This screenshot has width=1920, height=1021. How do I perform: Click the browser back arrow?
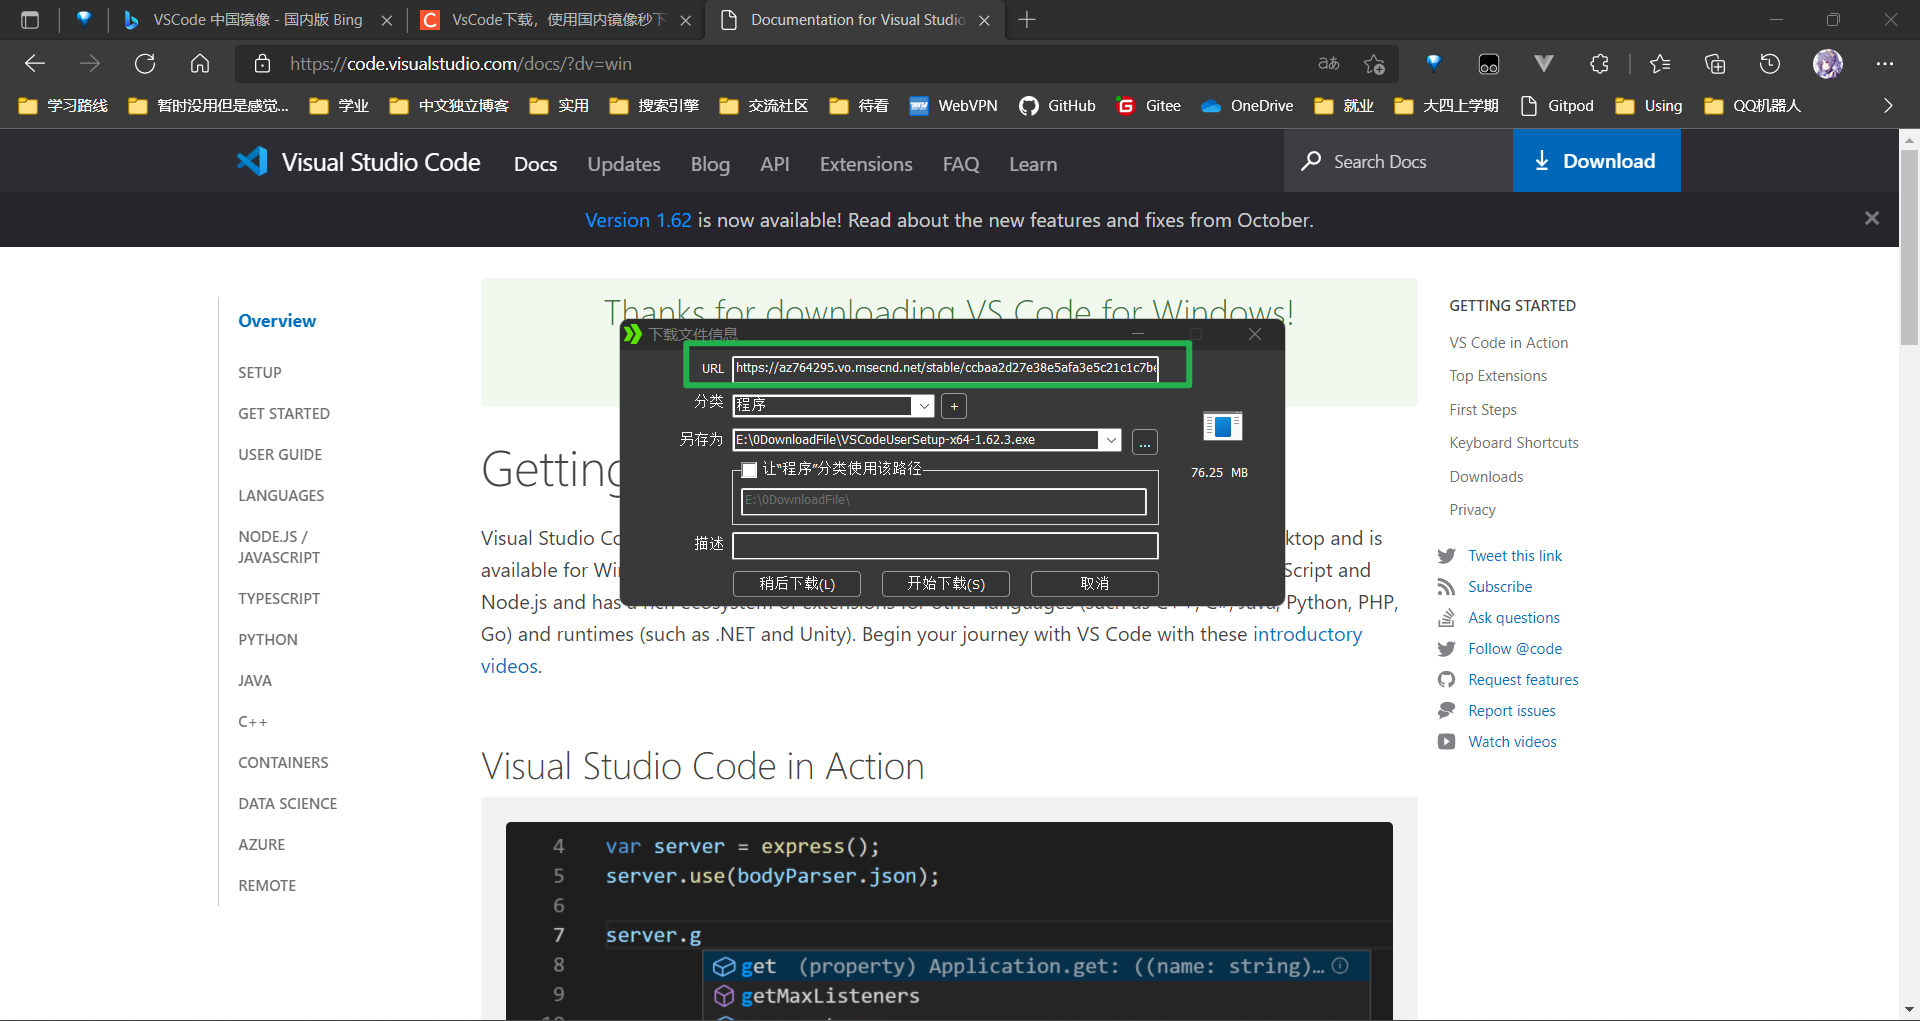tap(35, 64)
